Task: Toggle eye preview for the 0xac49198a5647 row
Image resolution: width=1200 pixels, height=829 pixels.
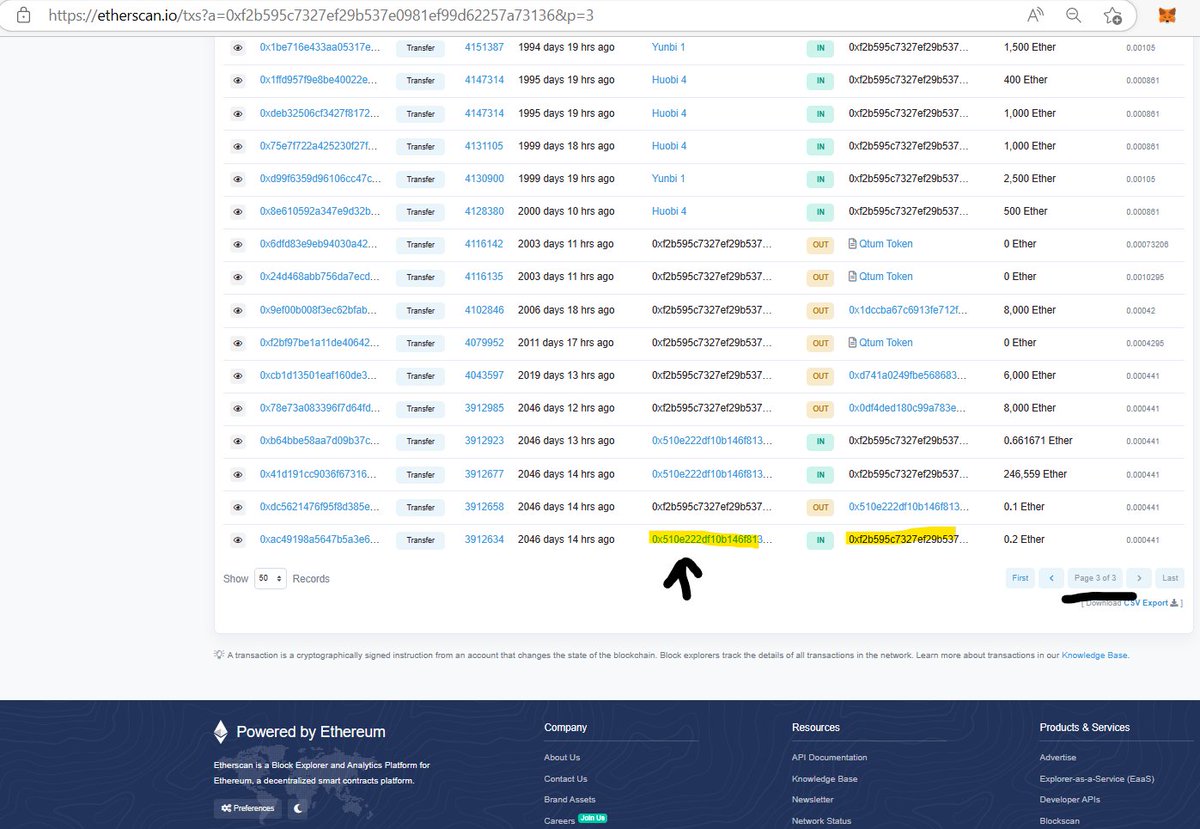Action: click(238, 540)
